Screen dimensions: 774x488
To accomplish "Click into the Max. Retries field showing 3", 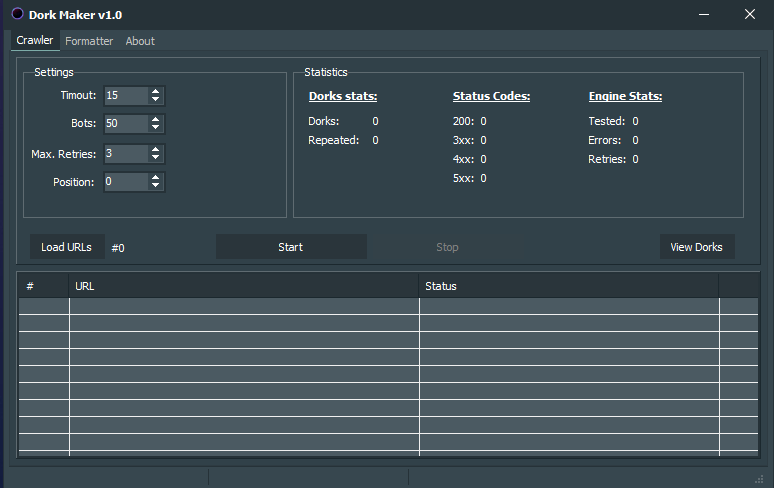I will [126, 153].
